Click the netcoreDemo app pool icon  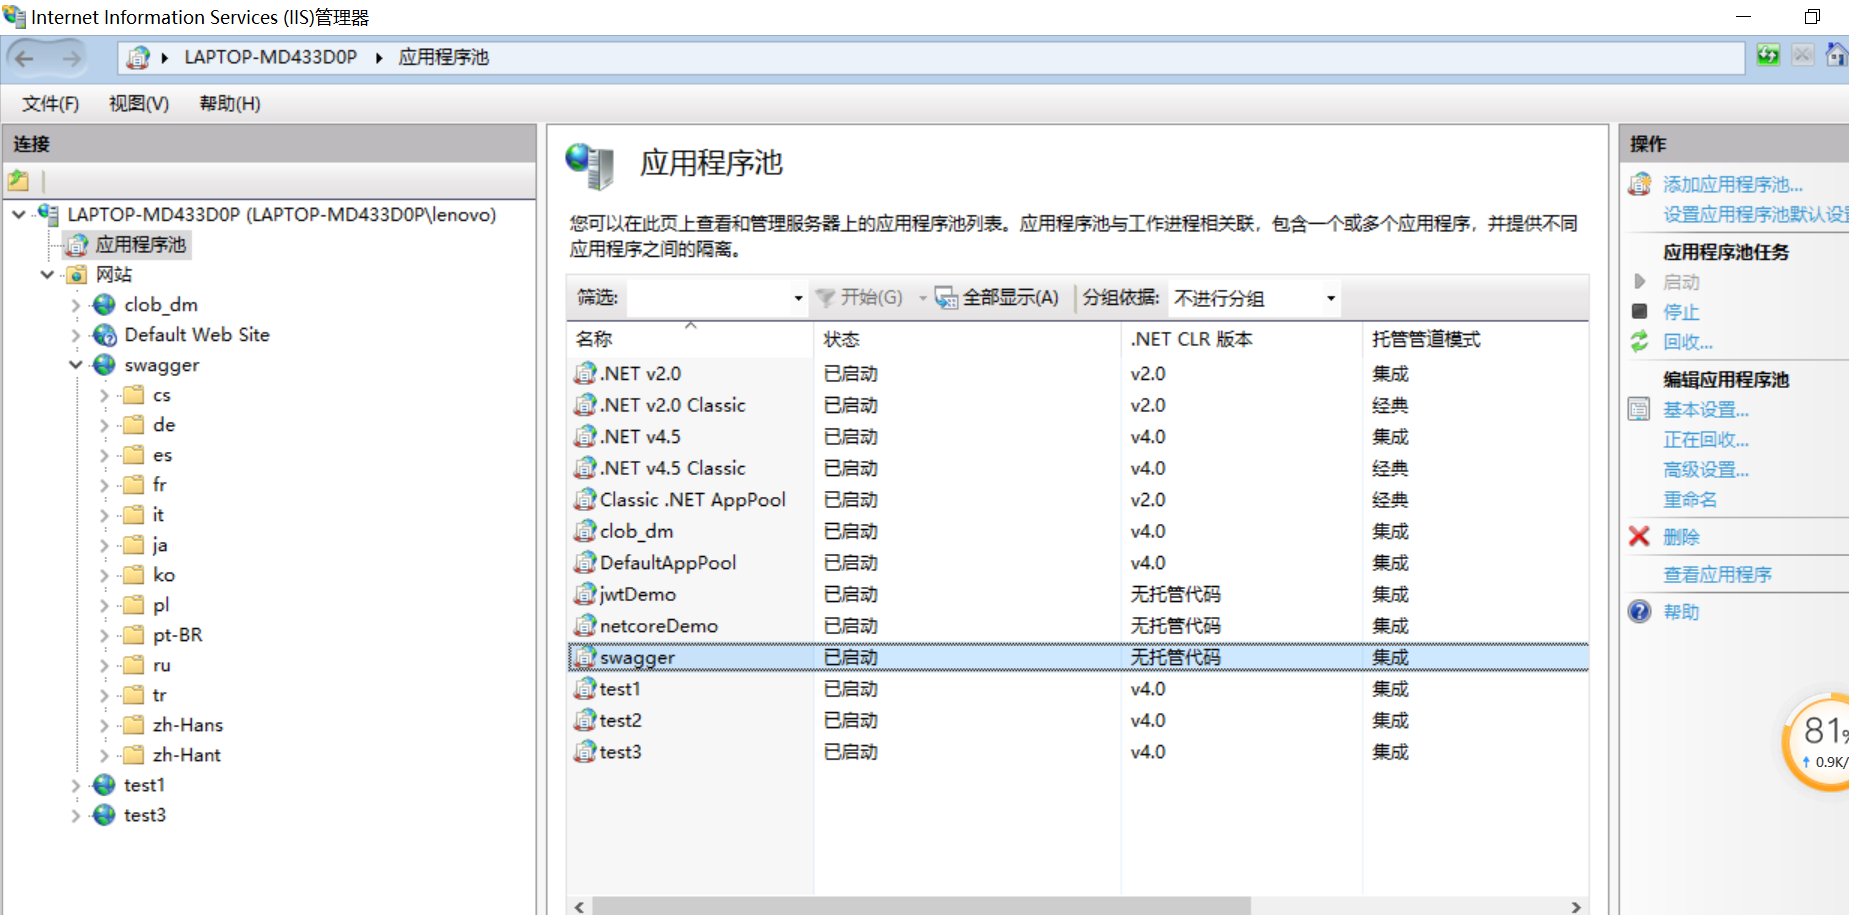point(585,625)
